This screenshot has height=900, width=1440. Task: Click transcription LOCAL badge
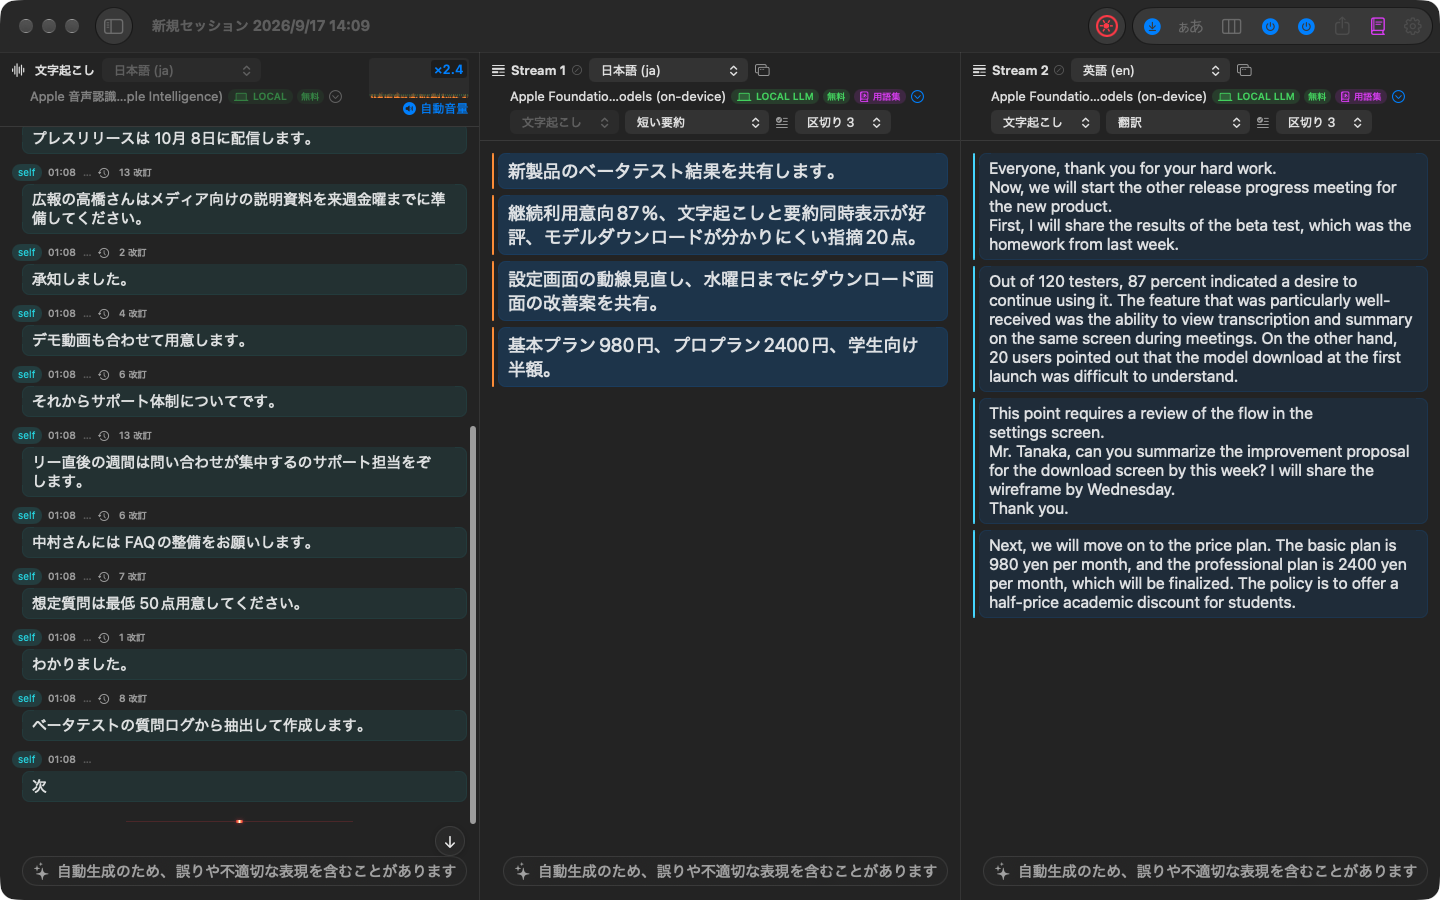pyautogui.click(x=260, y=97)
